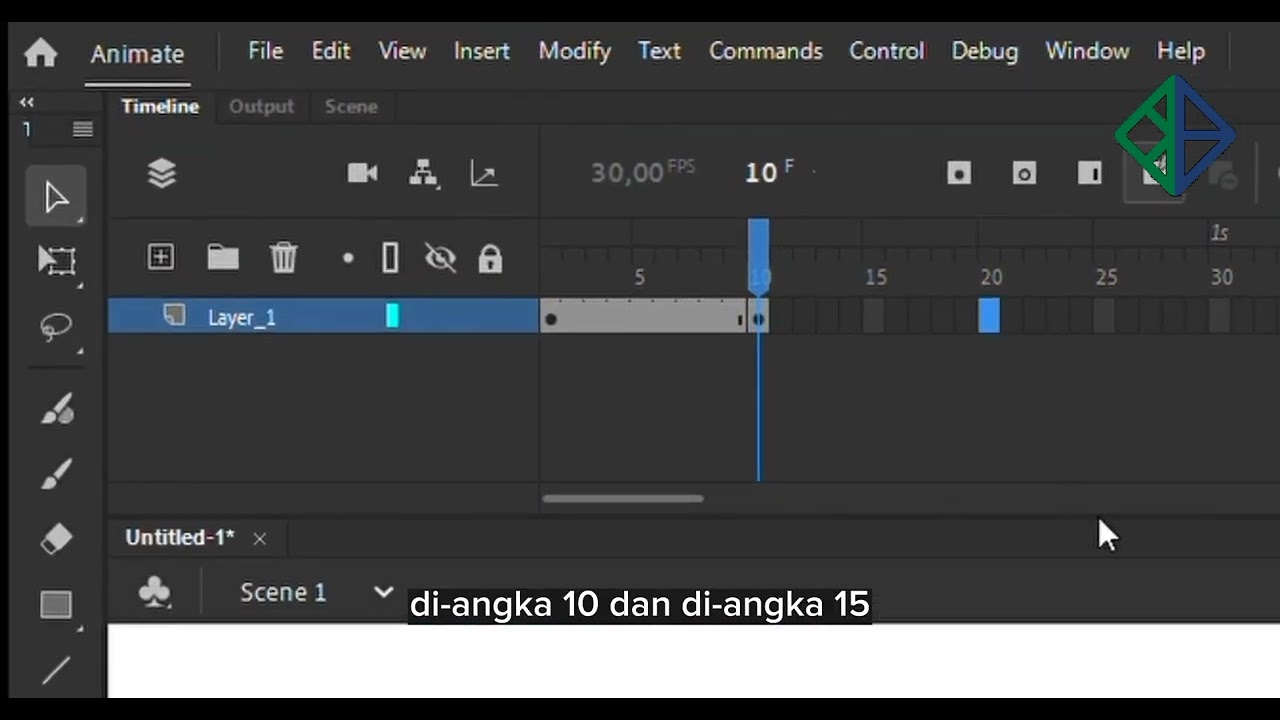1280x720 pixels.
Task: Open the Control menu
Action: (x=887, y=51)
